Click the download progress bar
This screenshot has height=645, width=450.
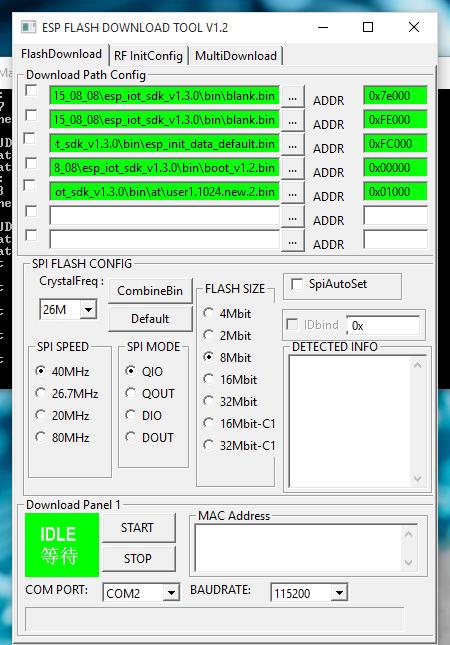coord(215,619)
